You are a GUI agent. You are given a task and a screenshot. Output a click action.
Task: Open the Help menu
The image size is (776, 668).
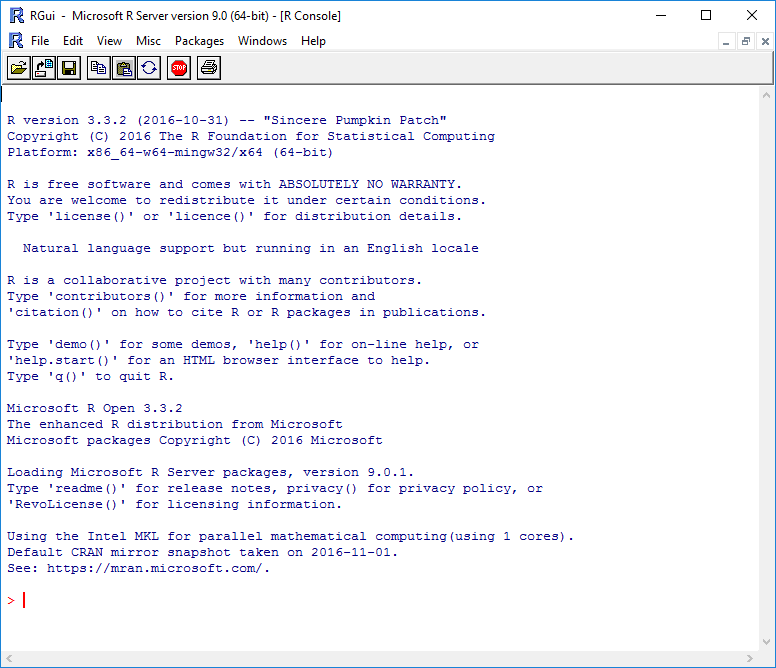(x=313, y=41)
